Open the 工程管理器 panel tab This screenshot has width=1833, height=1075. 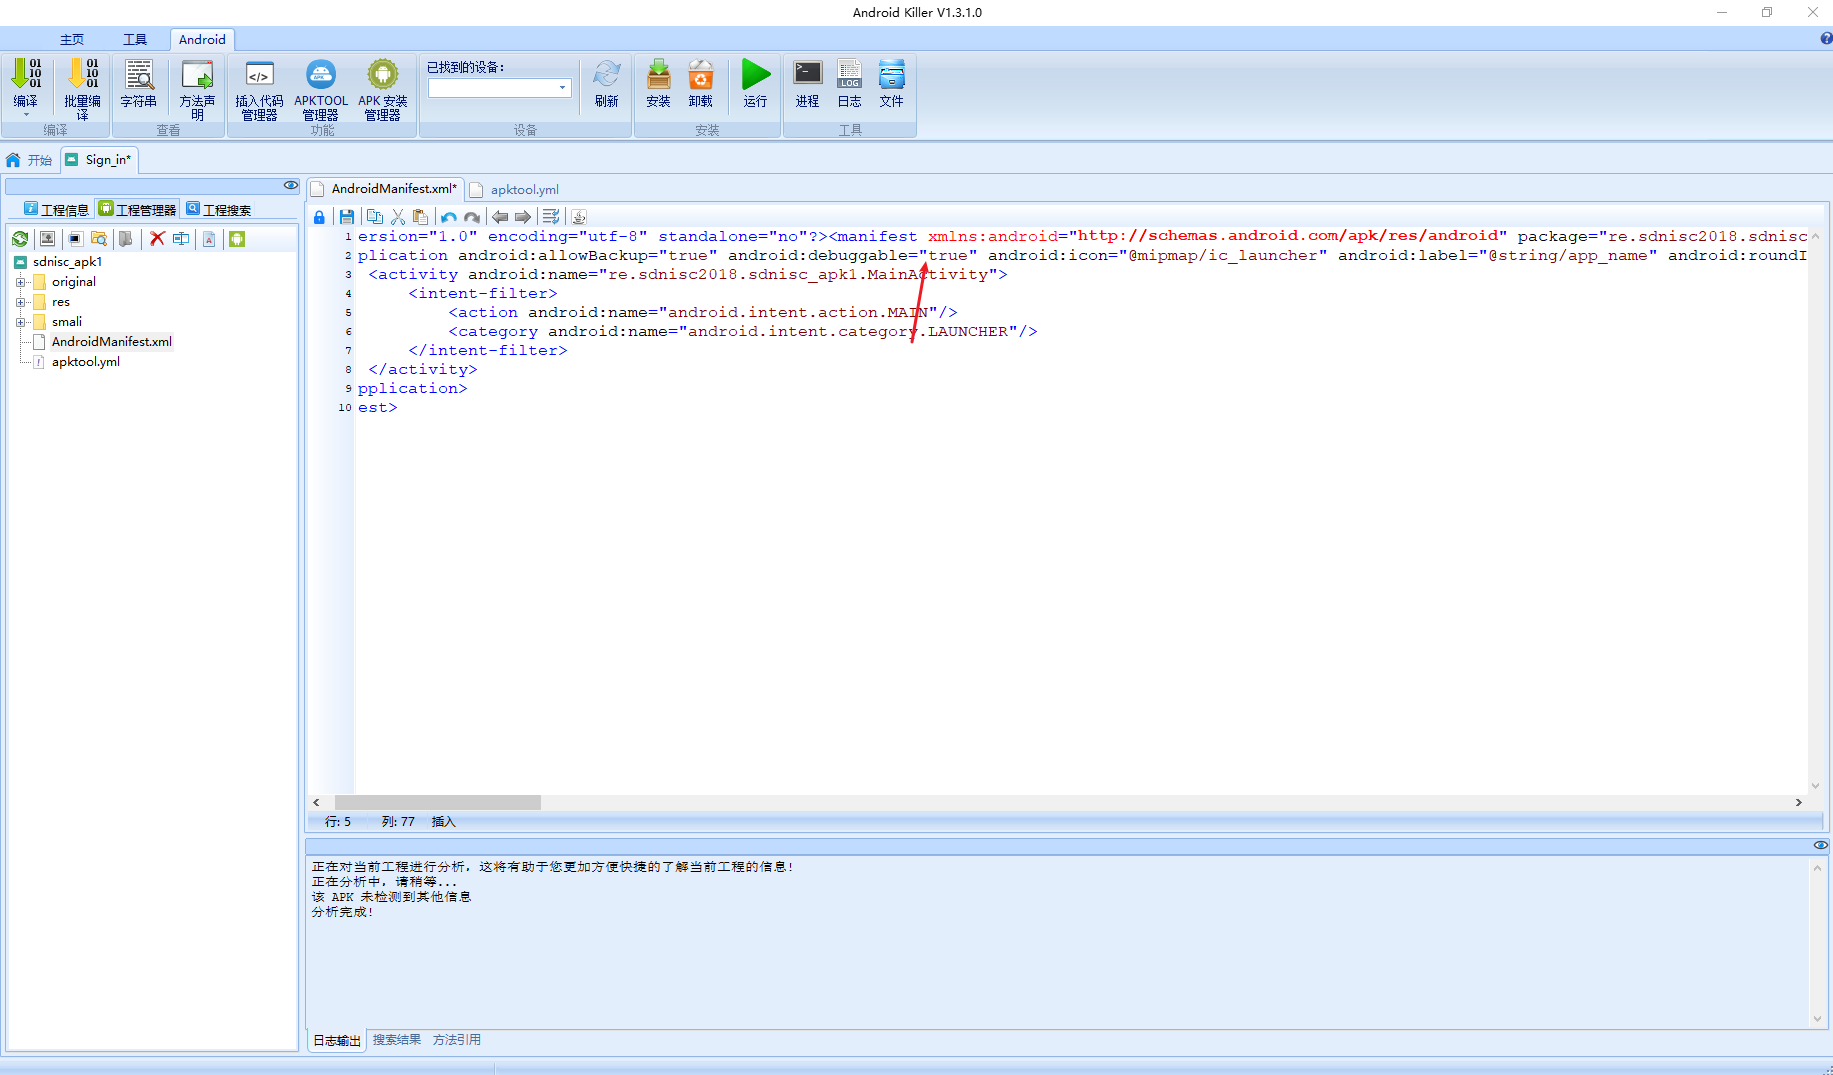137,210
